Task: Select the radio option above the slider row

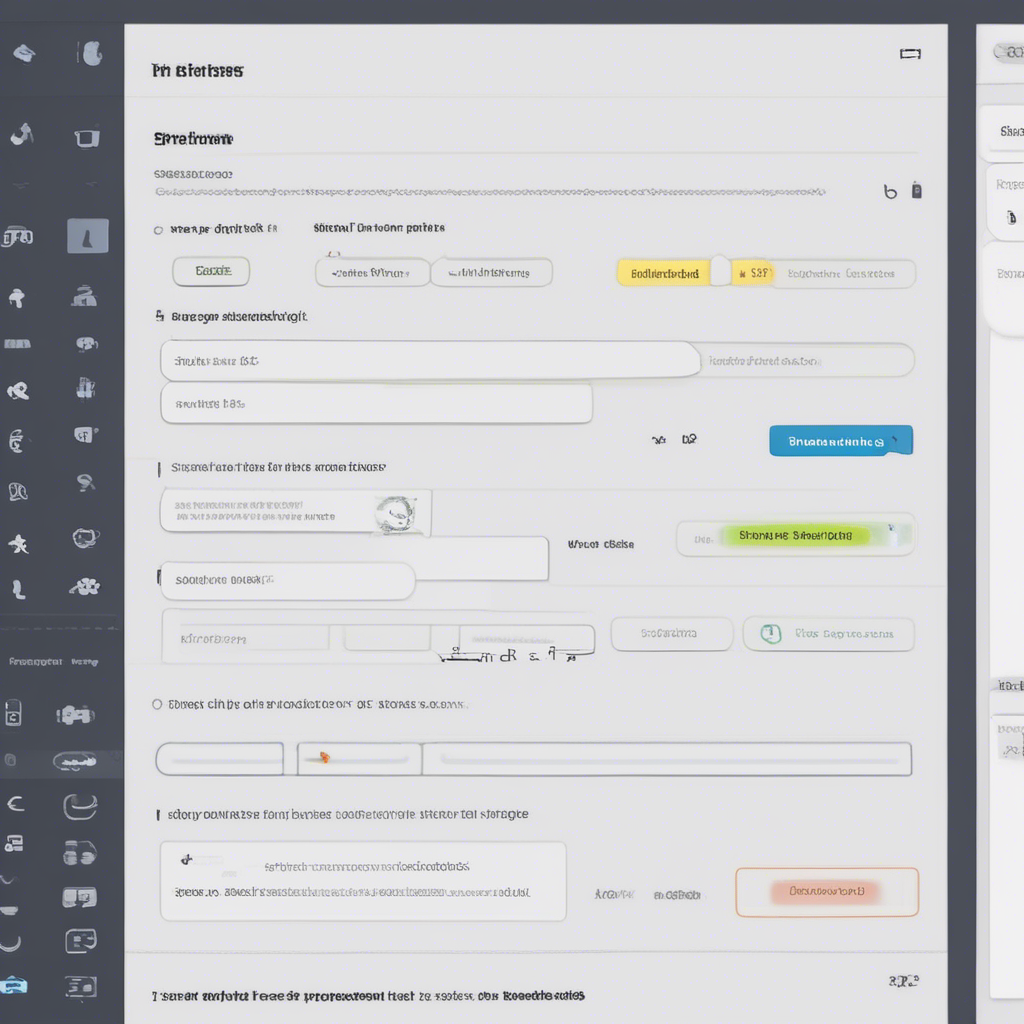Action: coord(157,704)
